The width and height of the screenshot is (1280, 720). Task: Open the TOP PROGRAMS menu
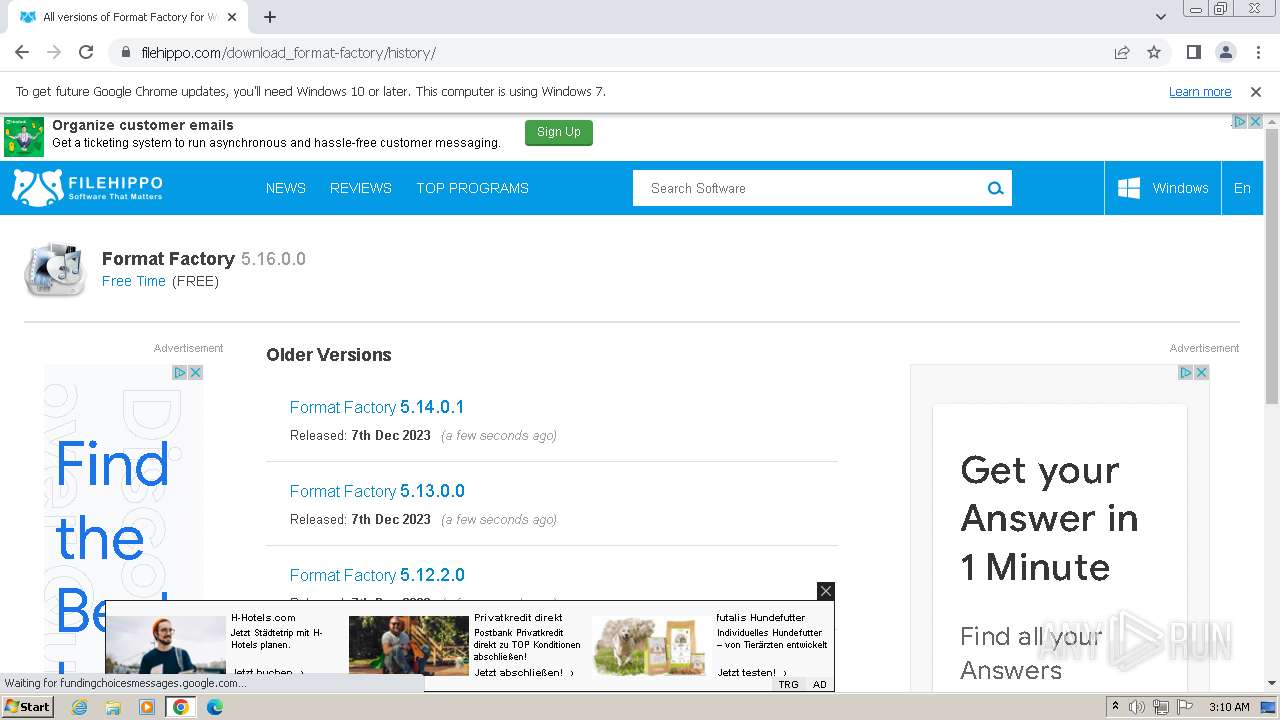tap(473, 188)
